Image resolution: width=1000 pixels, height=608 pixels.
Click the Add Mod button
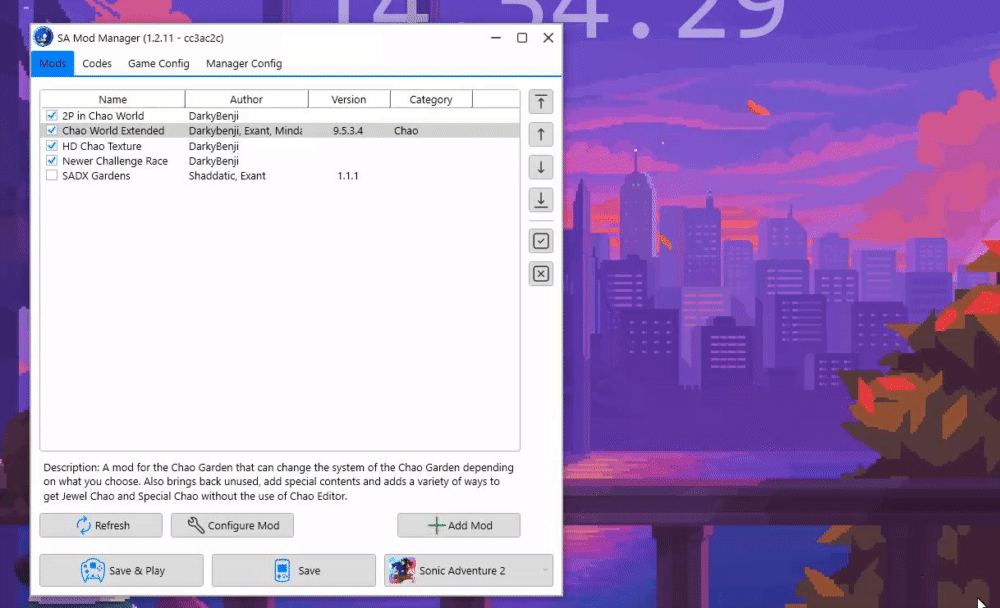click(x=459, y=525)
